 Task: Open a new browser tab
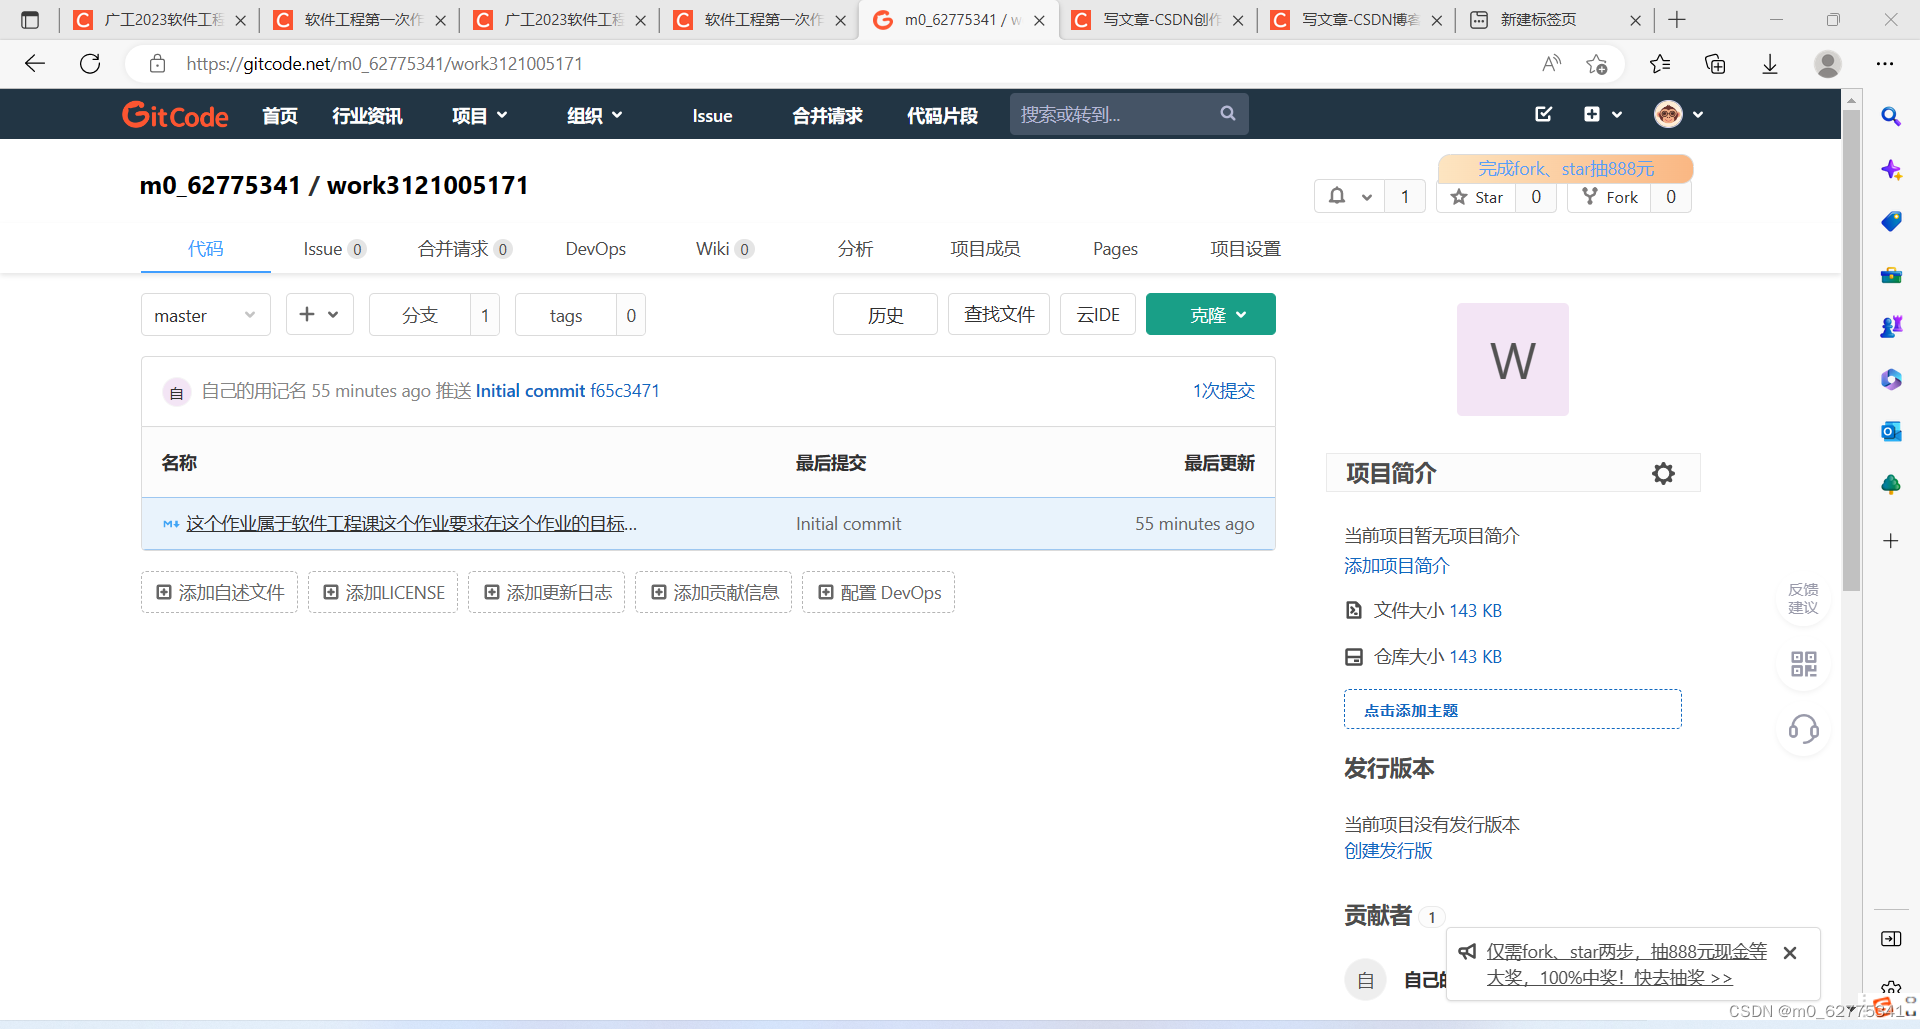pyautogui.click(x=1677, y=19)
